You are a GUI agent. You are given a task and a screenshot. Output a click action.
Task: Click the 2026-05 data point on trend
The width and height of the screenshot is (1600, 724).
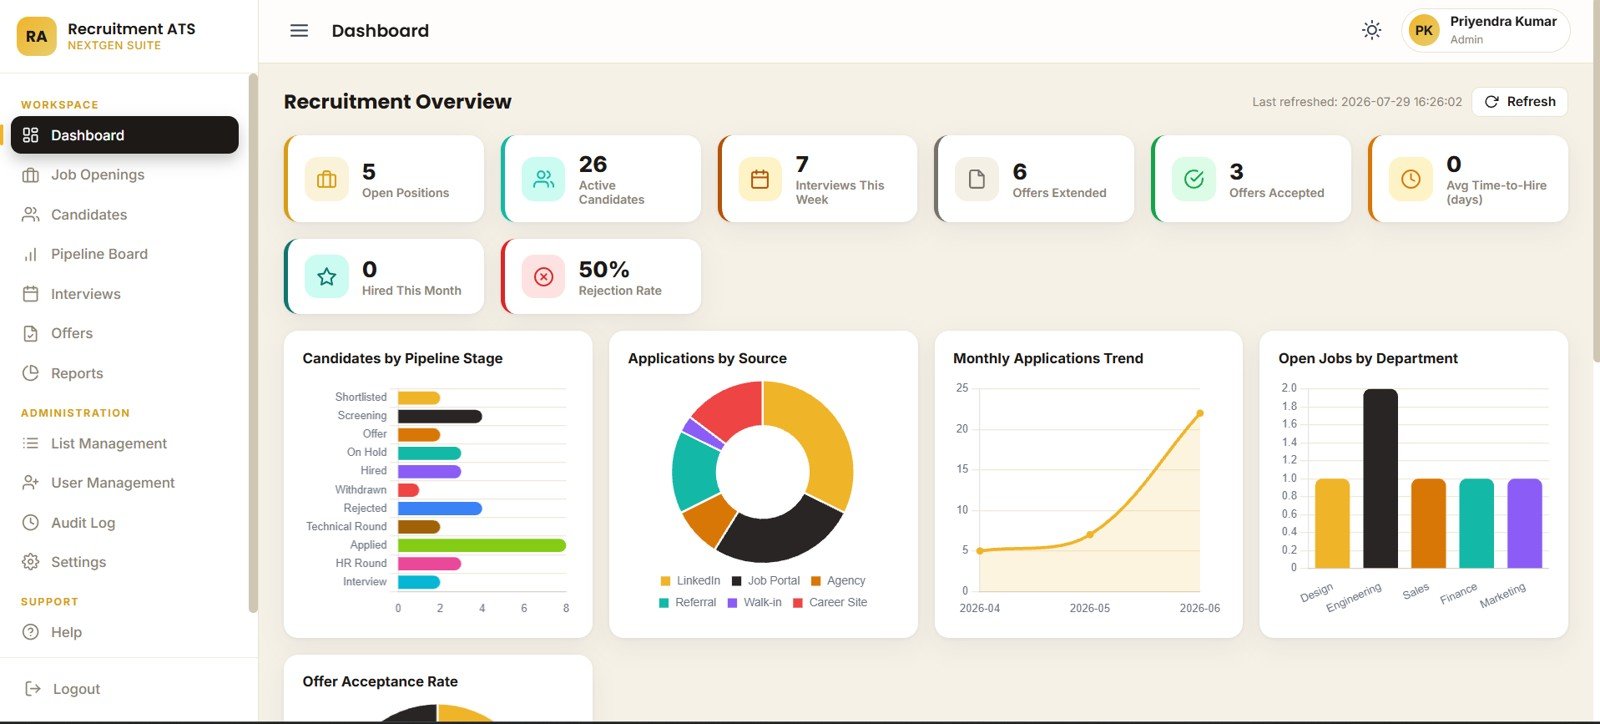(1090, 535)
